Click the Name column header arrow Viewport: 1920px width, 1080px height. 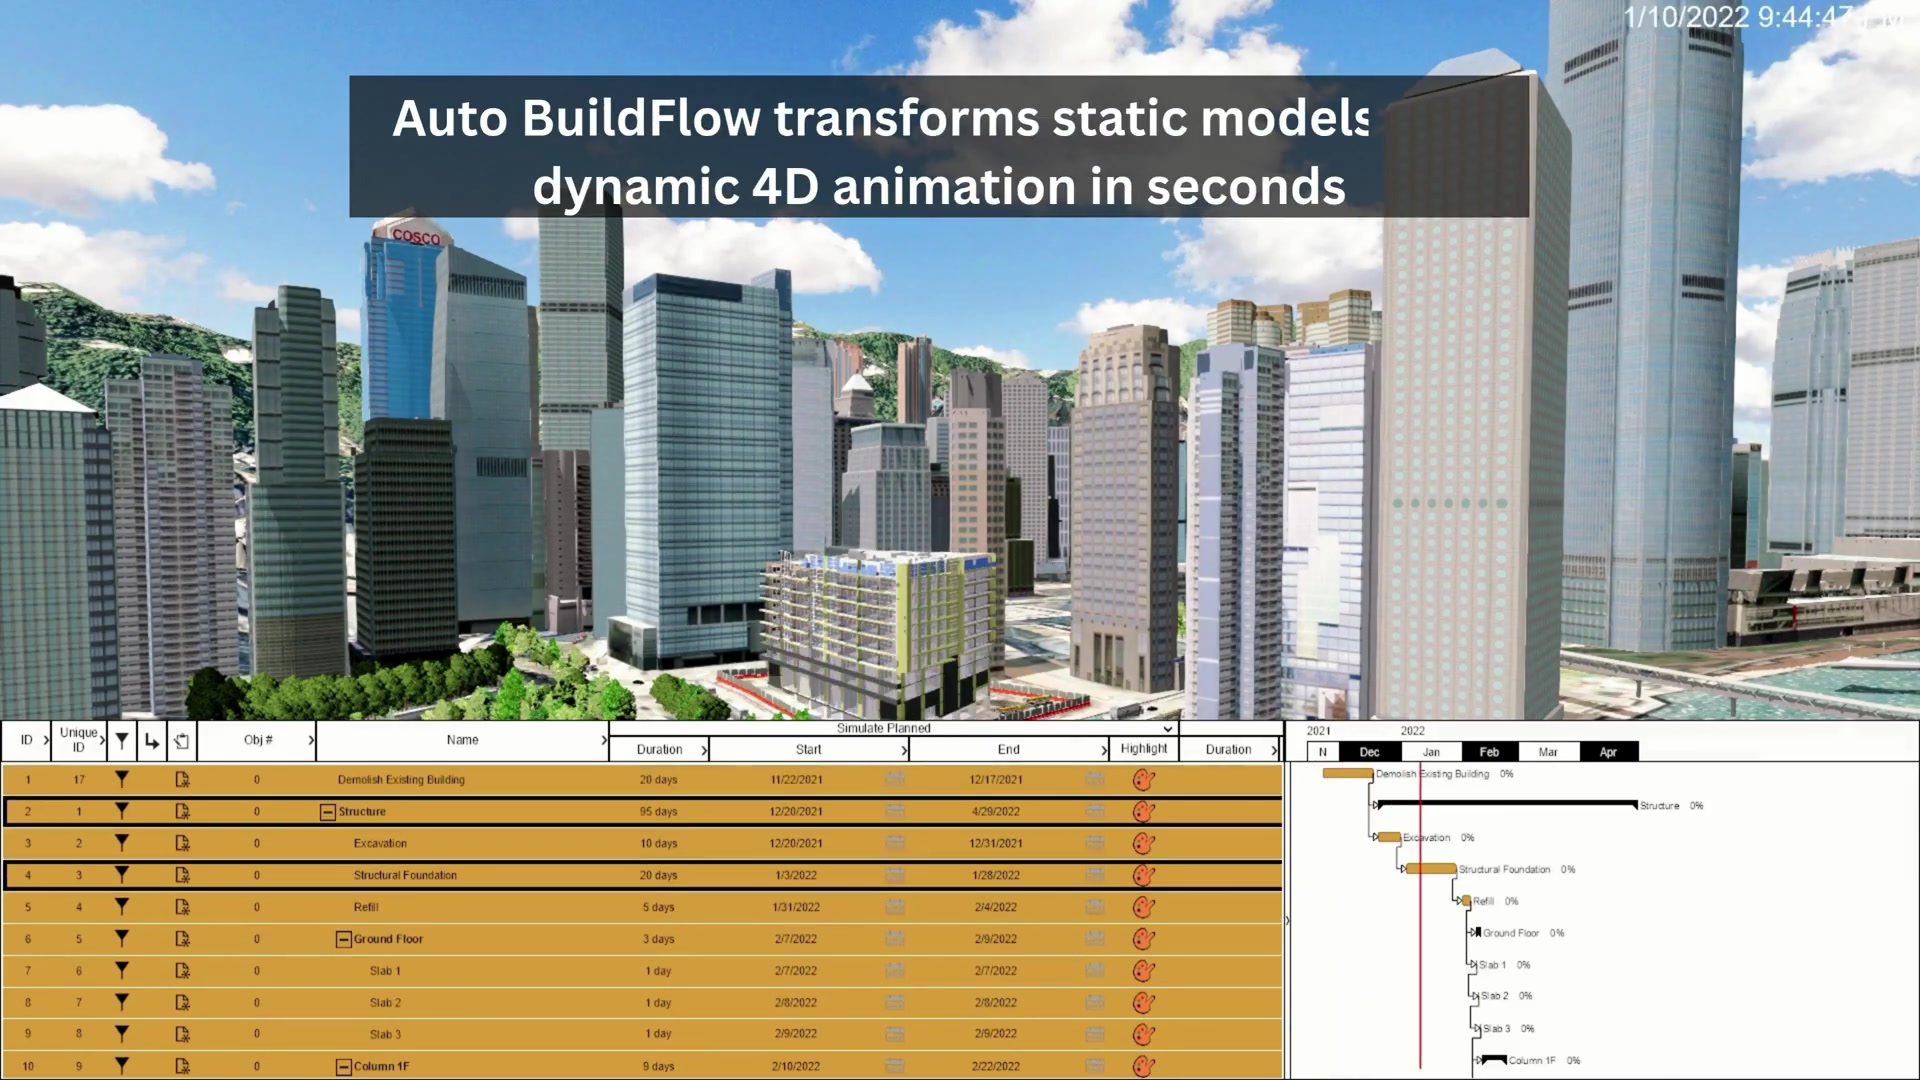click(603, 740)
